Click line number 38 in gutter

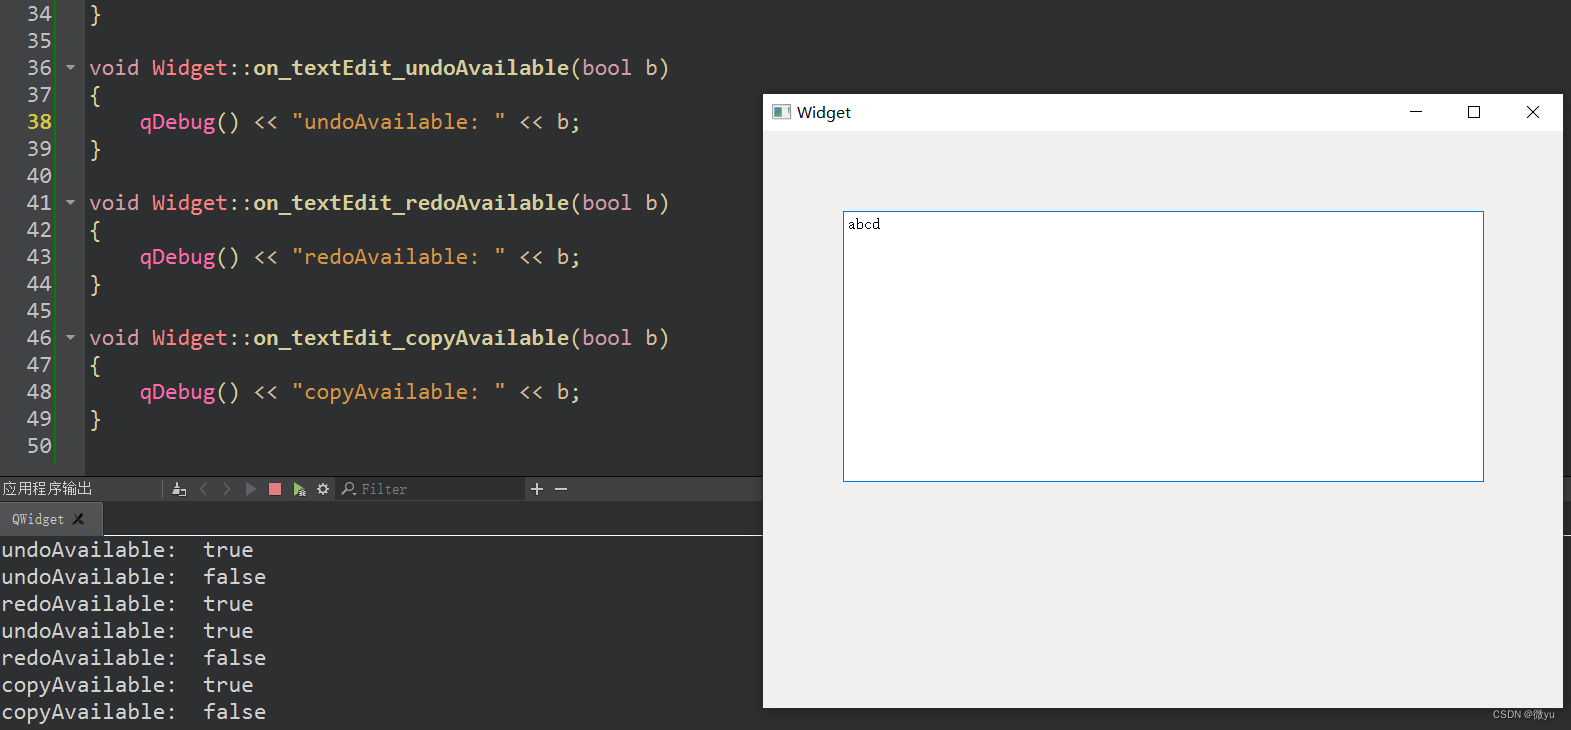pos(39,122)
